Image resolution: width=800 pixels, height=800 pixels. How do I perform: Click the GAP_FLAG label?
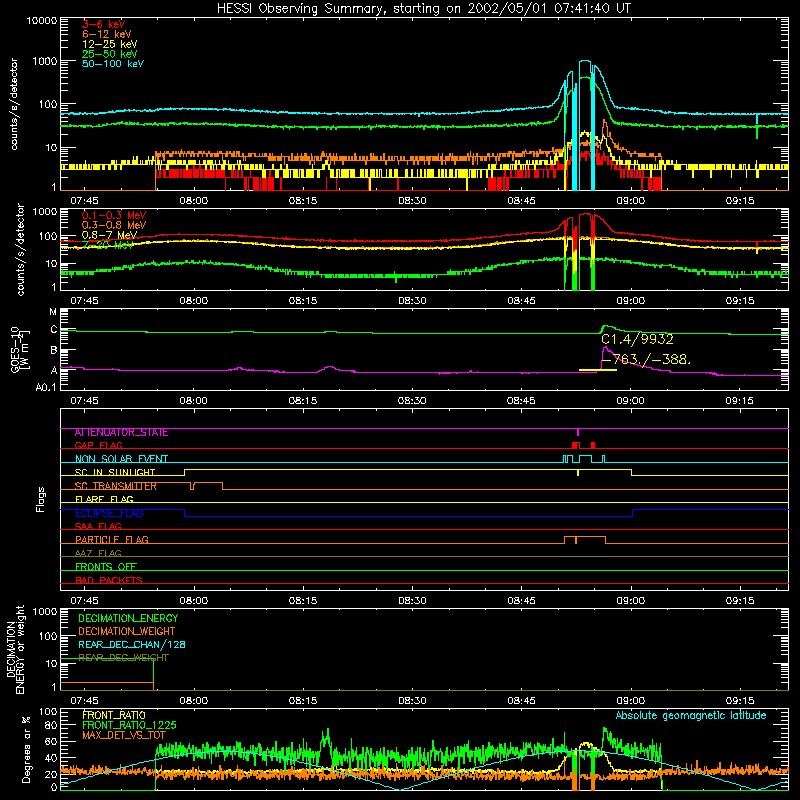(x=98, y=445)
